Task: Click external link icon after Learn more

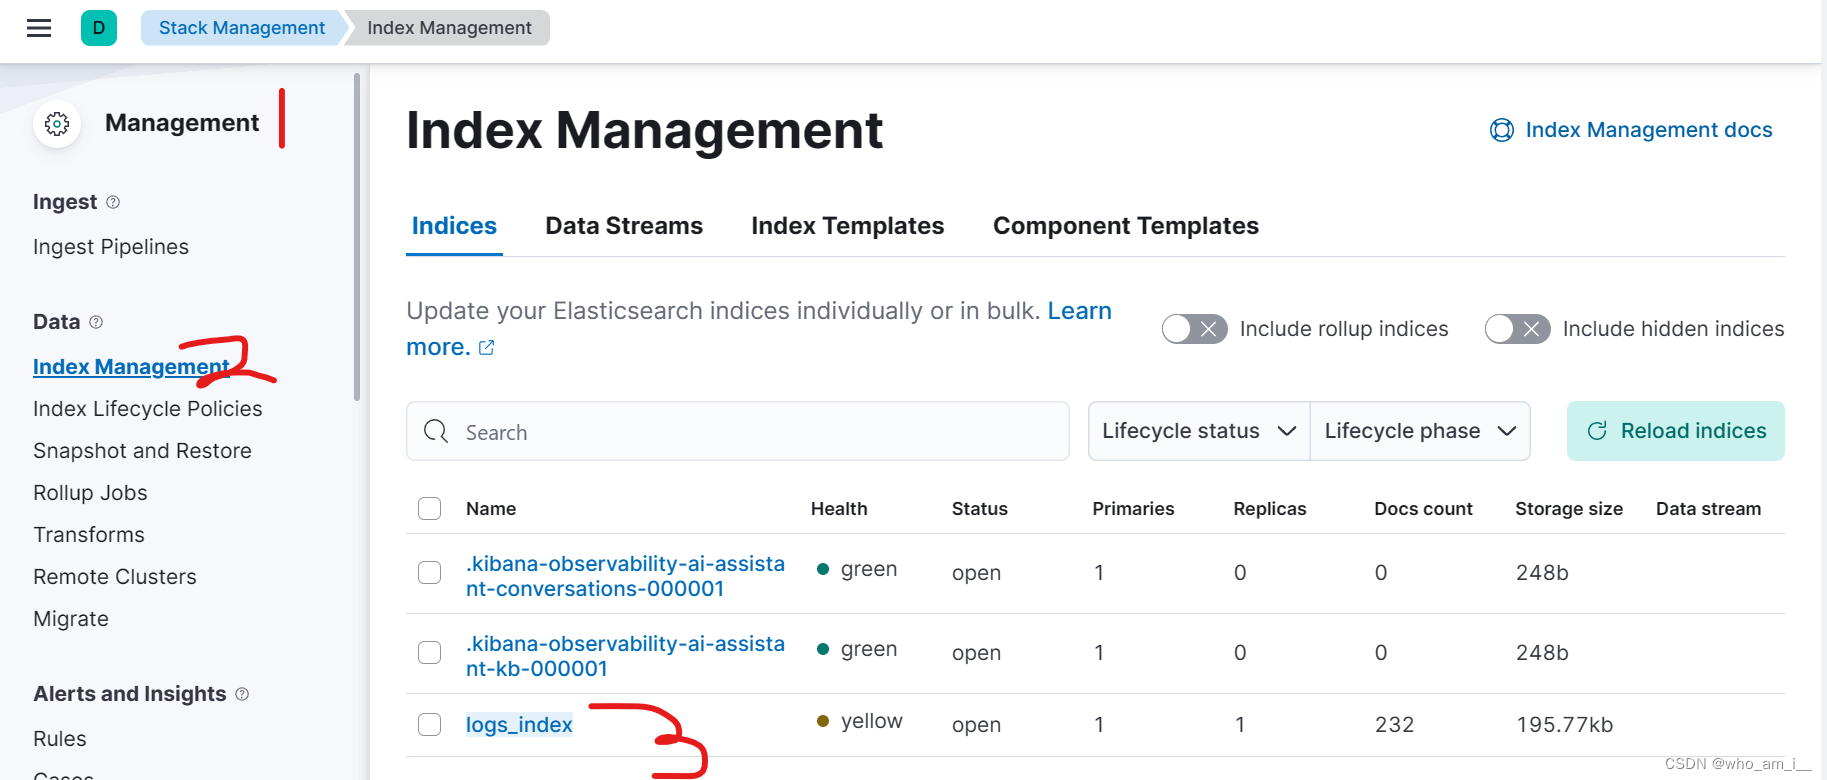Action: [487, 347]
